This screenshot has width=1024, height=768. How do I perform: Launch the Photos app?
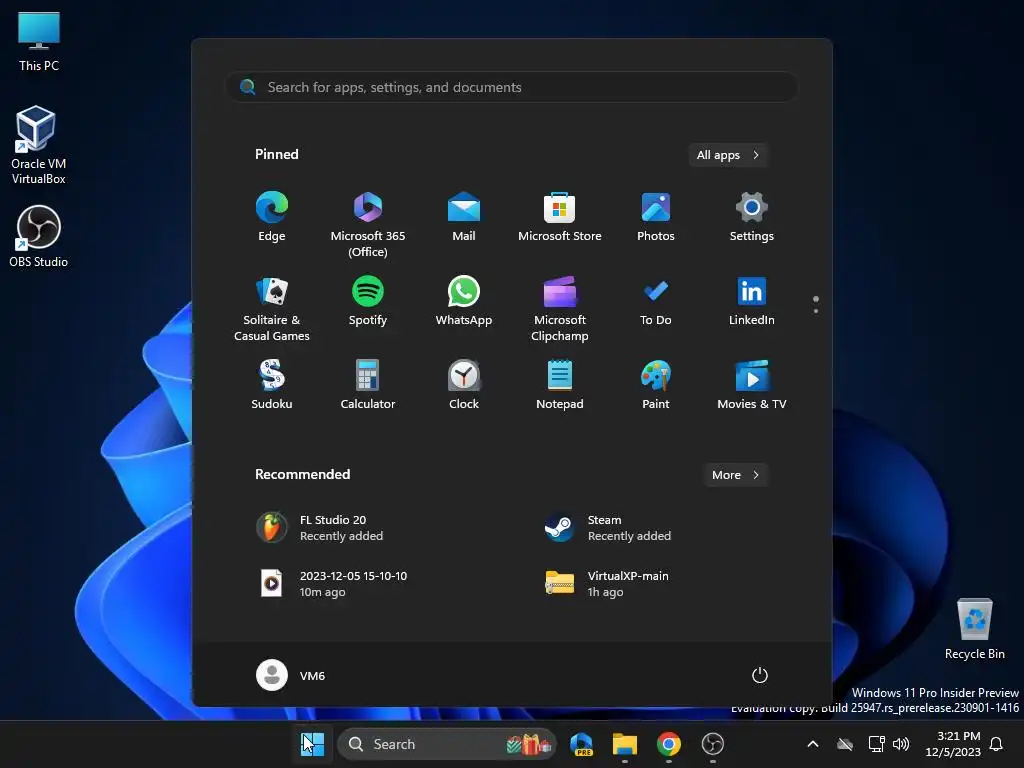656,217
